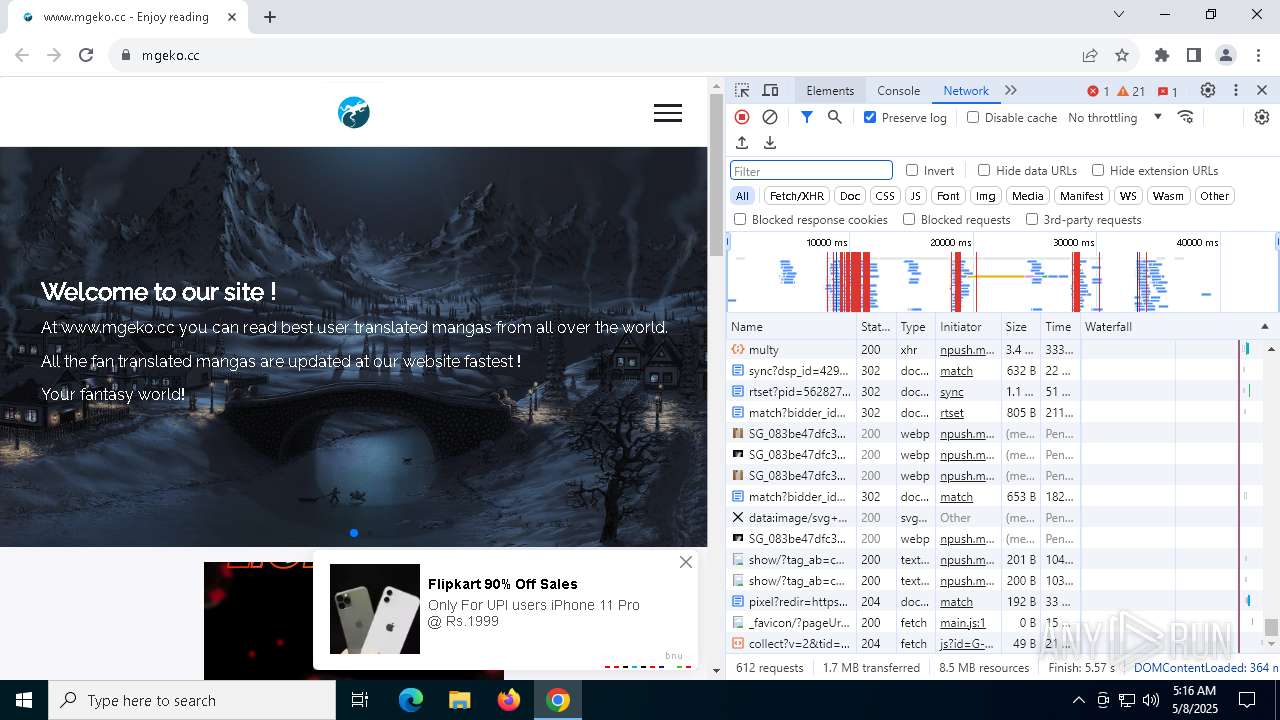This screenshot has width=1280, height=720.
Task: Open network settings gear icon
Action: coord(1262,117)
